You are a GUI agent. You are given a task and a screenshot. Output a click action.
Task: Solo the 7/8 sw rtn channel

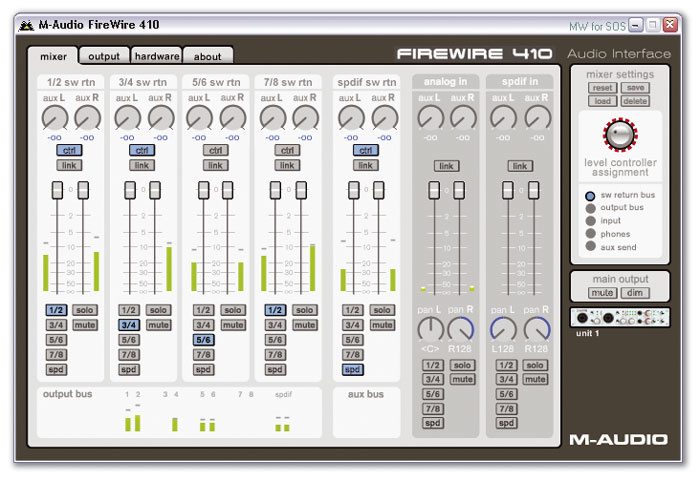[x=305, y=310]
